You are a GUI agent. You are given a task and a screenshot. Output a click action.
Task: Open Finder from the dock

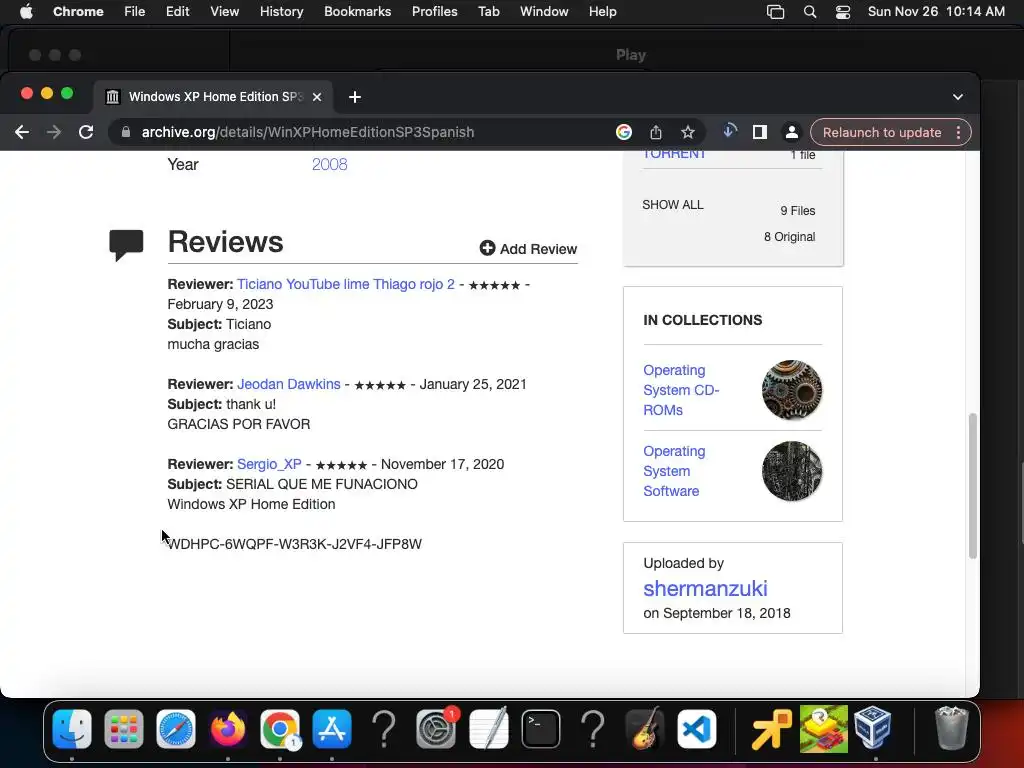click(72, 728)
